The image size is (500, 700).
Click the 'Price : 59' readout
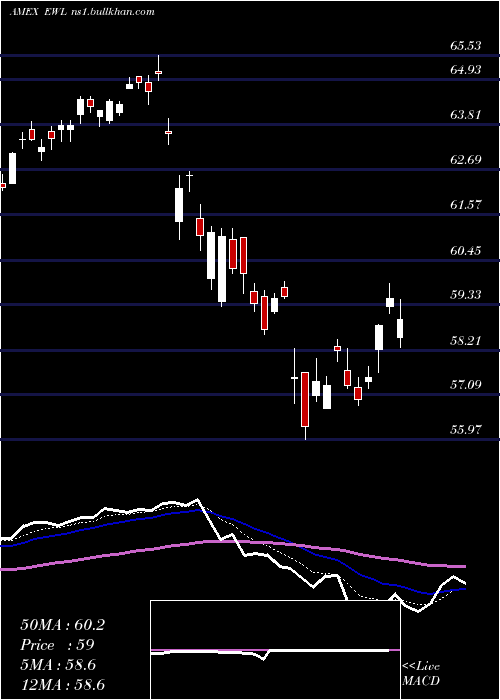[57, 645]
